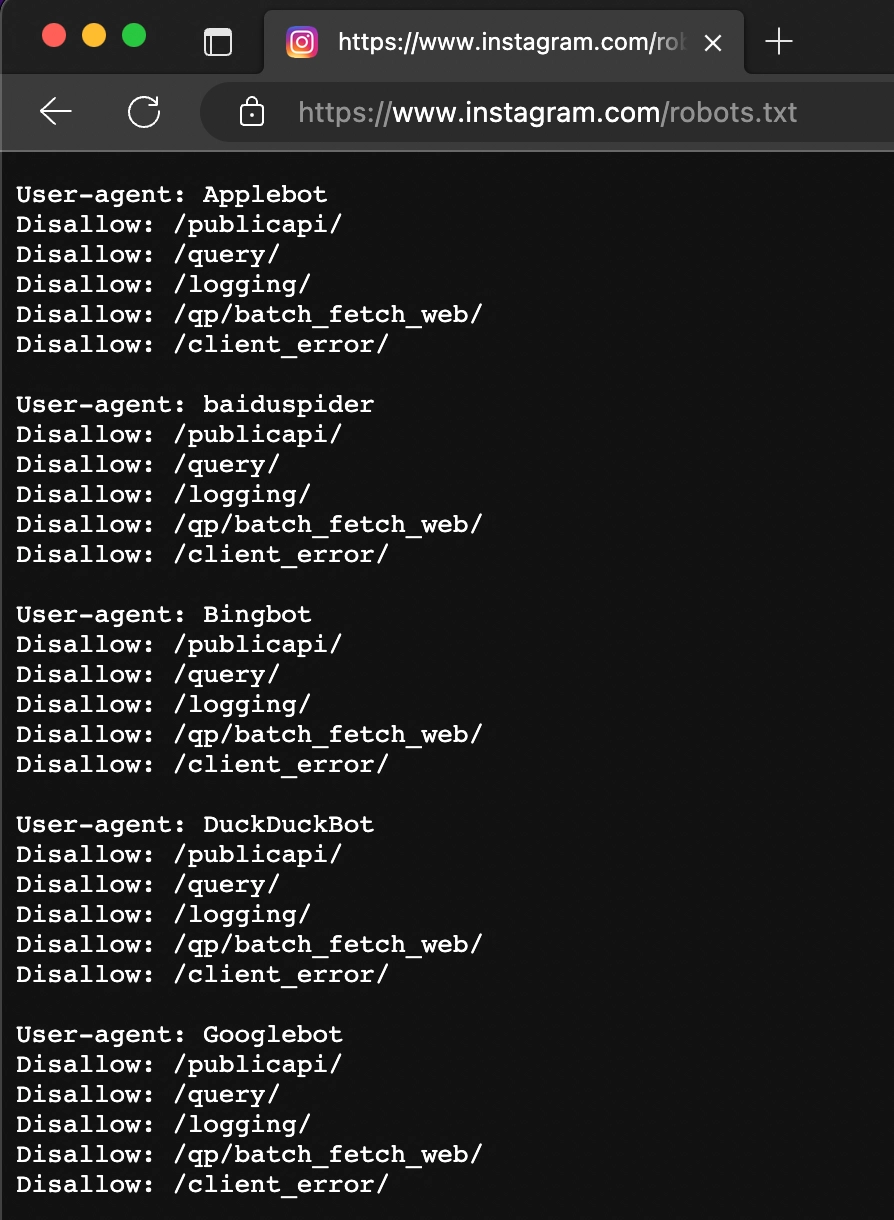
Task: Click the "User-agent: DuckDuckBot" line
Action: [195, 824]
